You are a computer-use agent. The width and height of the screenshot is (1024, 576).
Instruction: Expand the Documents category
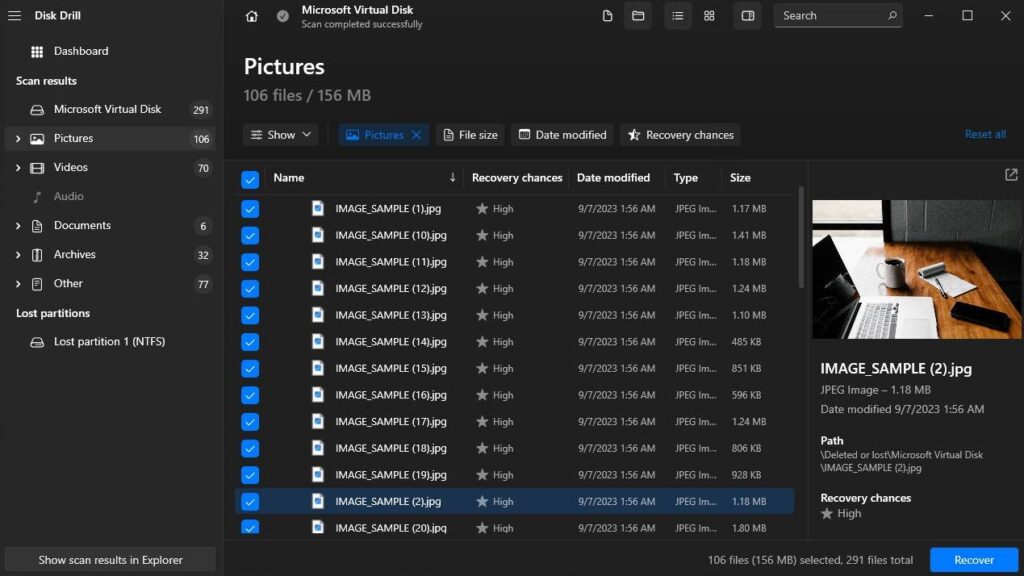[x=18, y=225]
